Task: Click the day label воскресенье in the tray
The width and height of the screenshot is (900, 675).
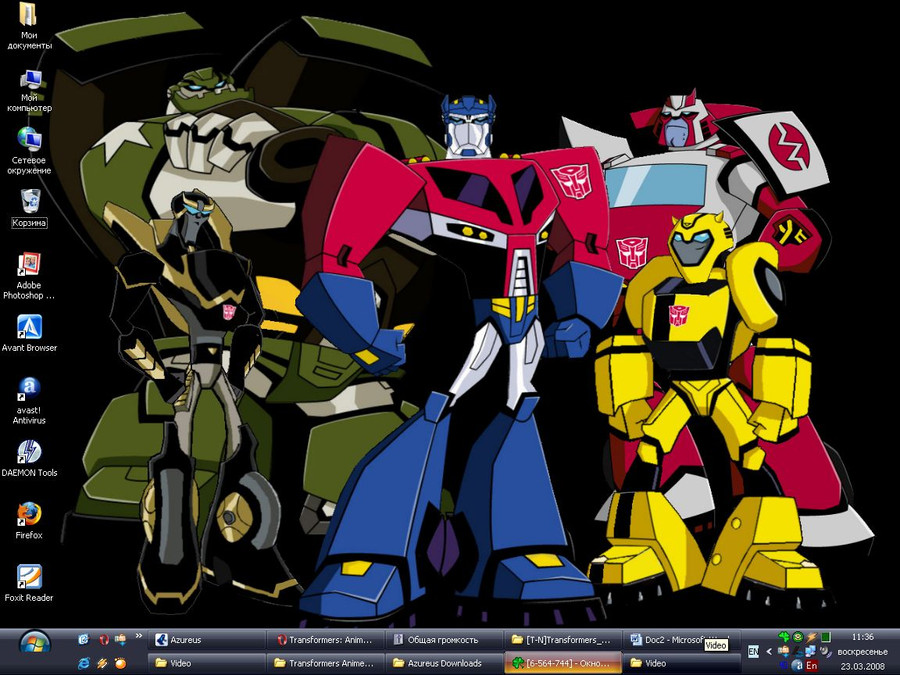Action: point(863,652)
